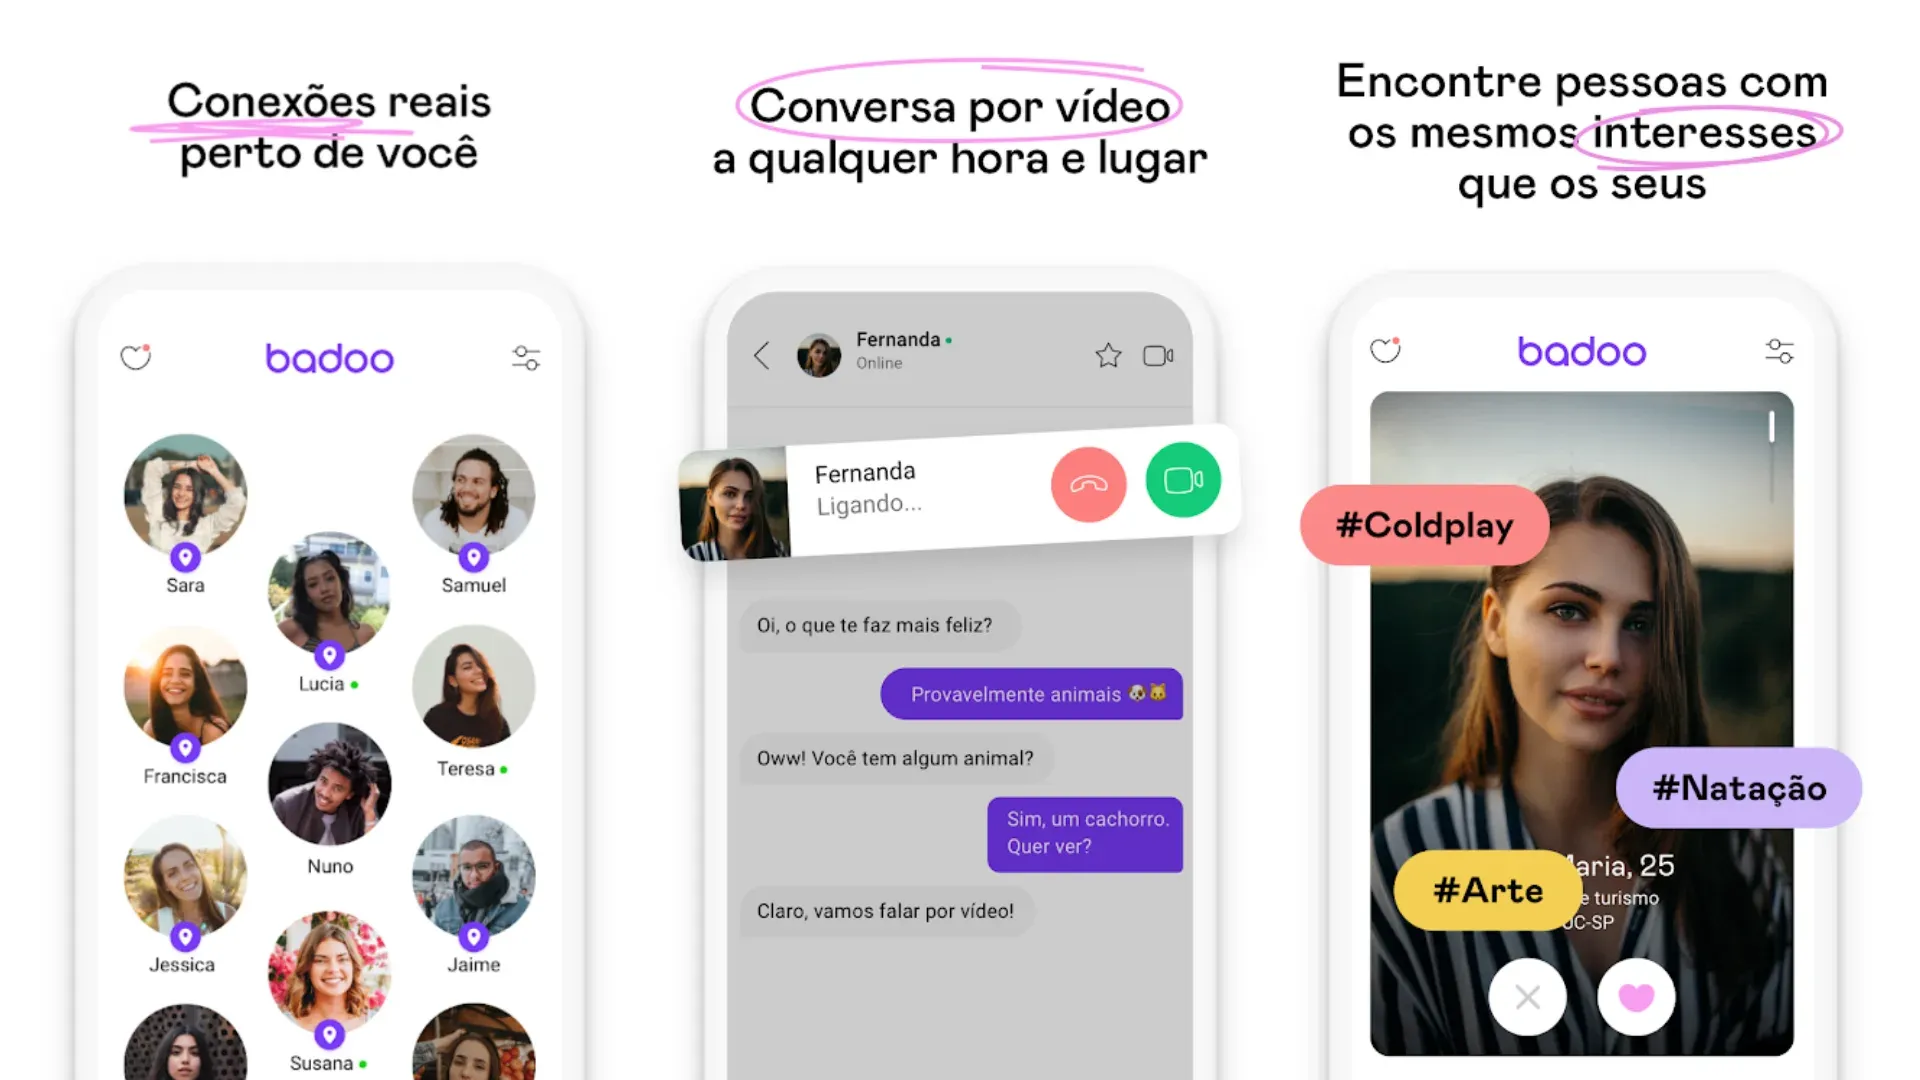The height and width of the screenshot is (1080, 1920).
Task: Click the video camera icon in chat header
Action: 1159,356
